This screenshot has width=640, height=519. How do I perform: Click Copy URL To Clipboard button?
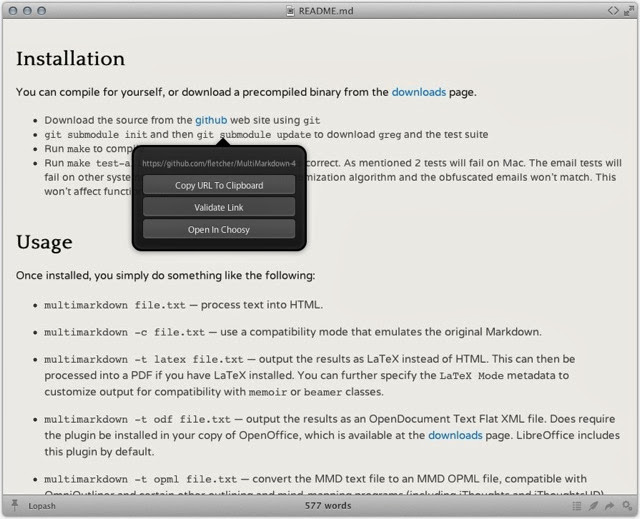pyautogui.click(x=219, y=185)
